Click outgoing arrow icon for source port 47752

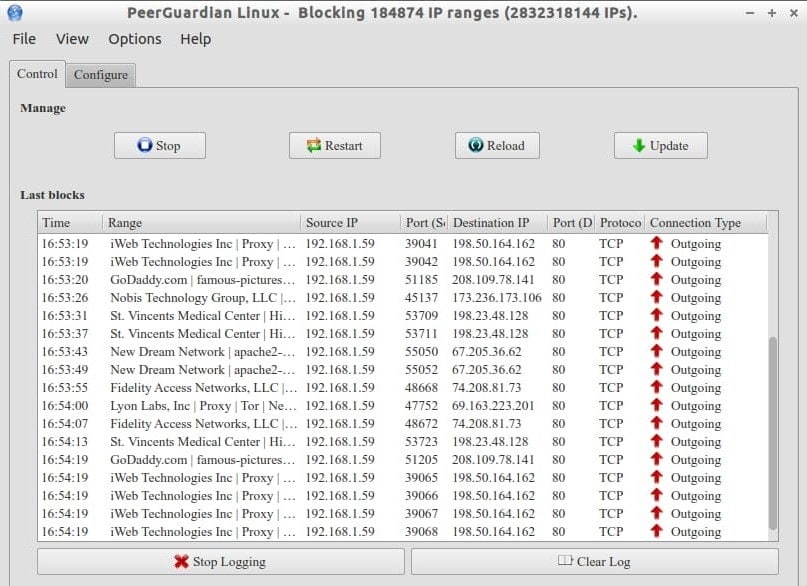(656, 405)
